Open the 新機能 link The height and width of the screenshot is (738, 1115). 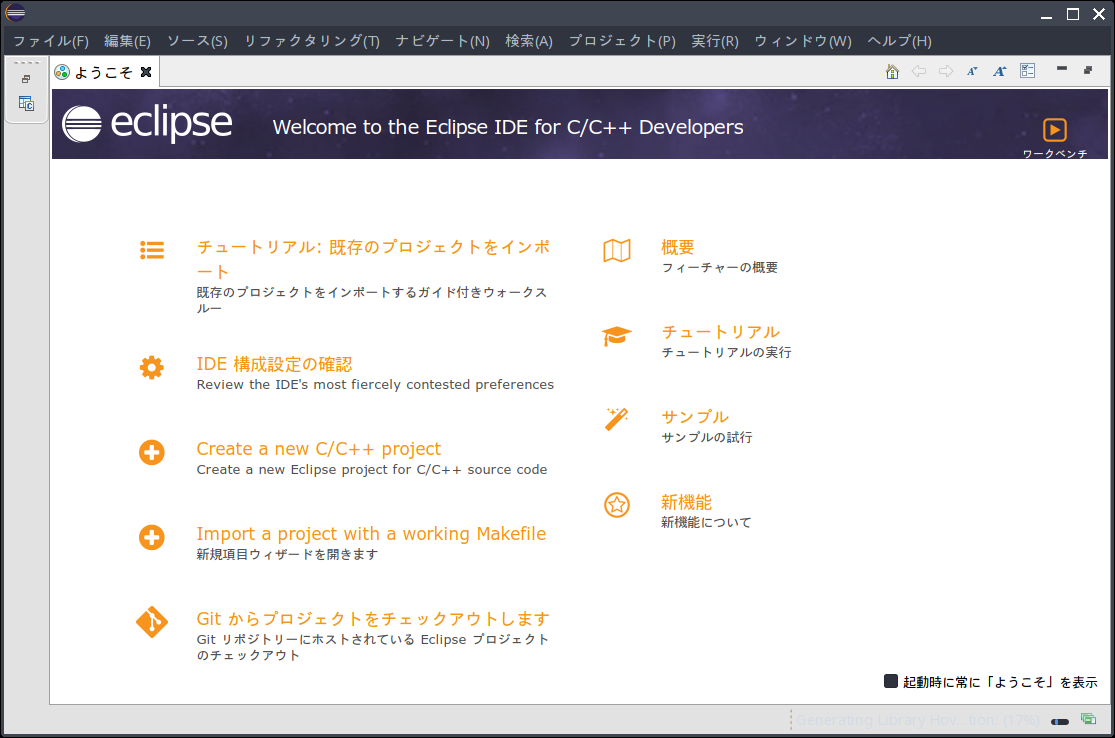686,502
